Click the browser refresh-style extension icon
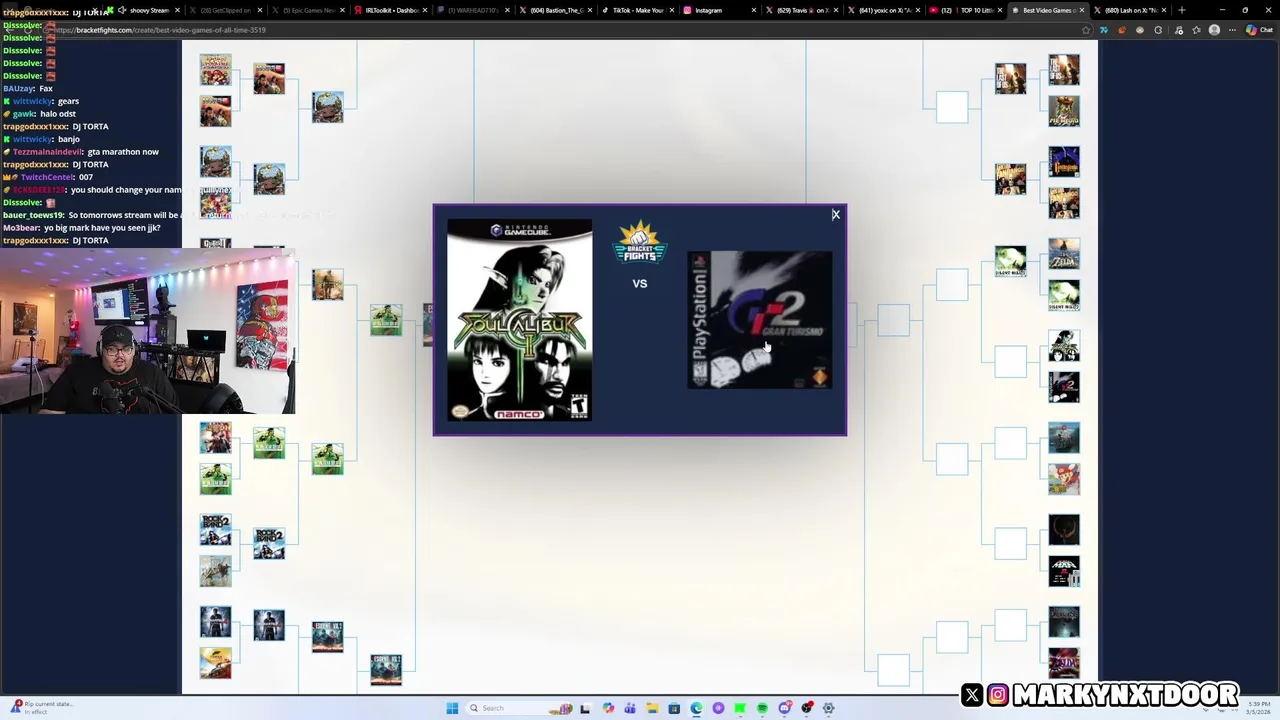This screenshot has height=720, width=1280. click(1158, 30)
